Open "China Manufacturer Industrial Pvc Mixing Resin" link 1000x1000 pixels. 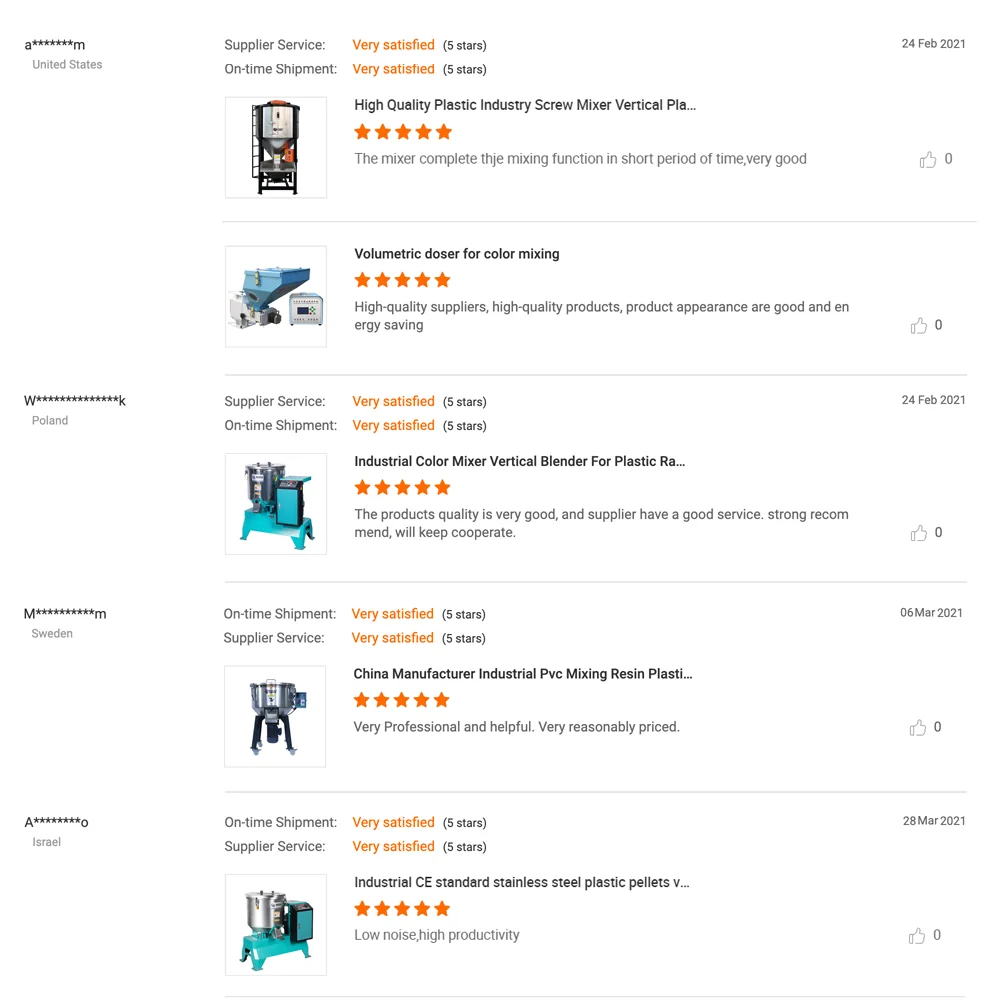523,674
